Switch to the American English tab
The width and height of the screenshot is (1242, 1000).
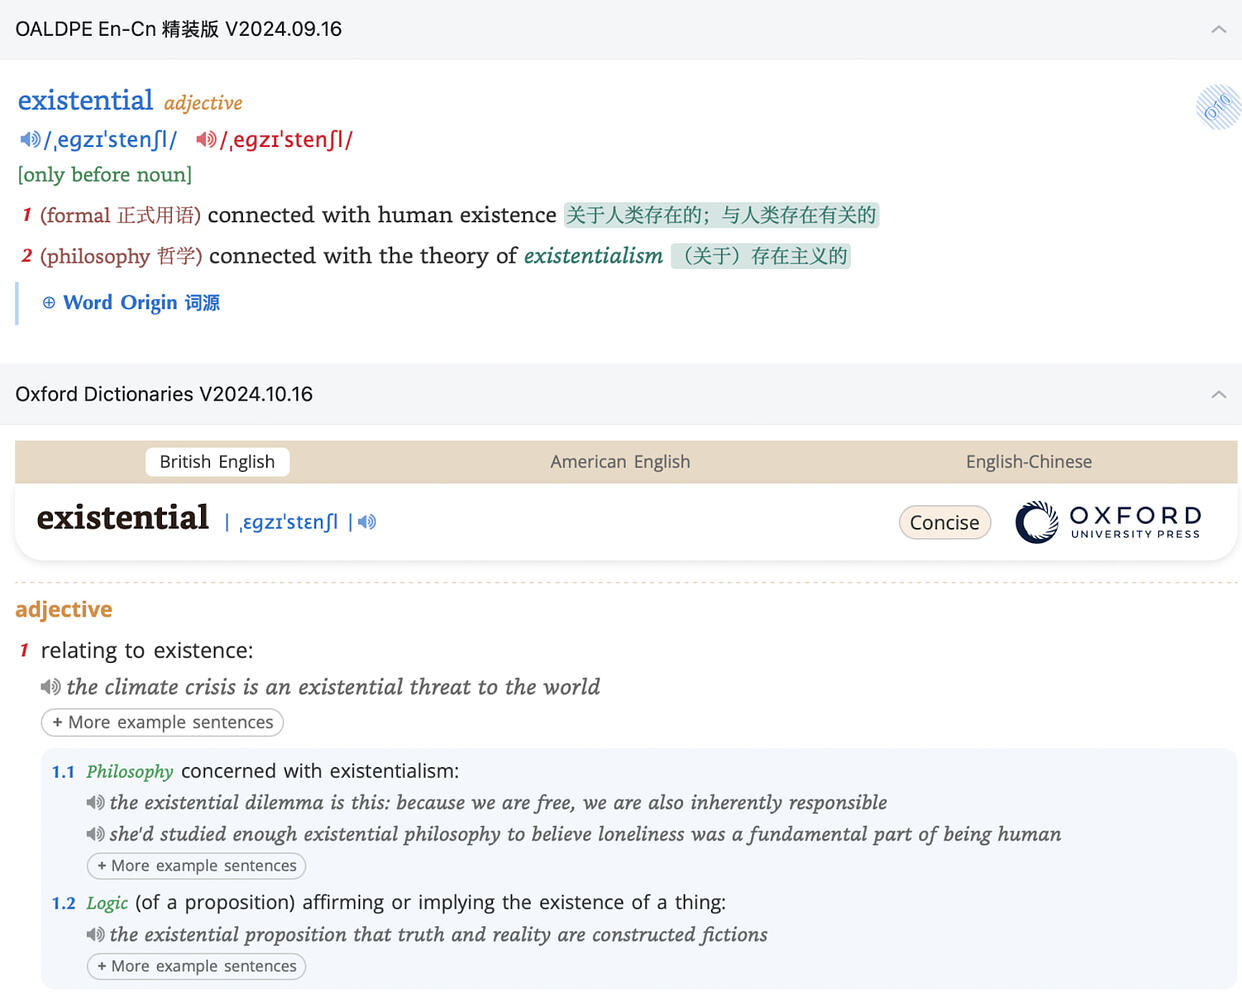tap(620, 461)
